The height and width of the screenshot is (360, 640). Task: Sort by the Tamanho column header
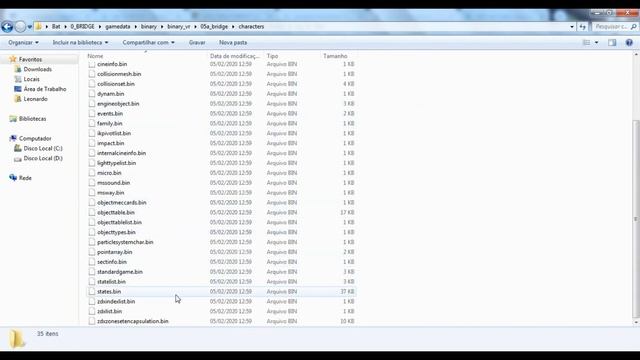pos(335,56)
